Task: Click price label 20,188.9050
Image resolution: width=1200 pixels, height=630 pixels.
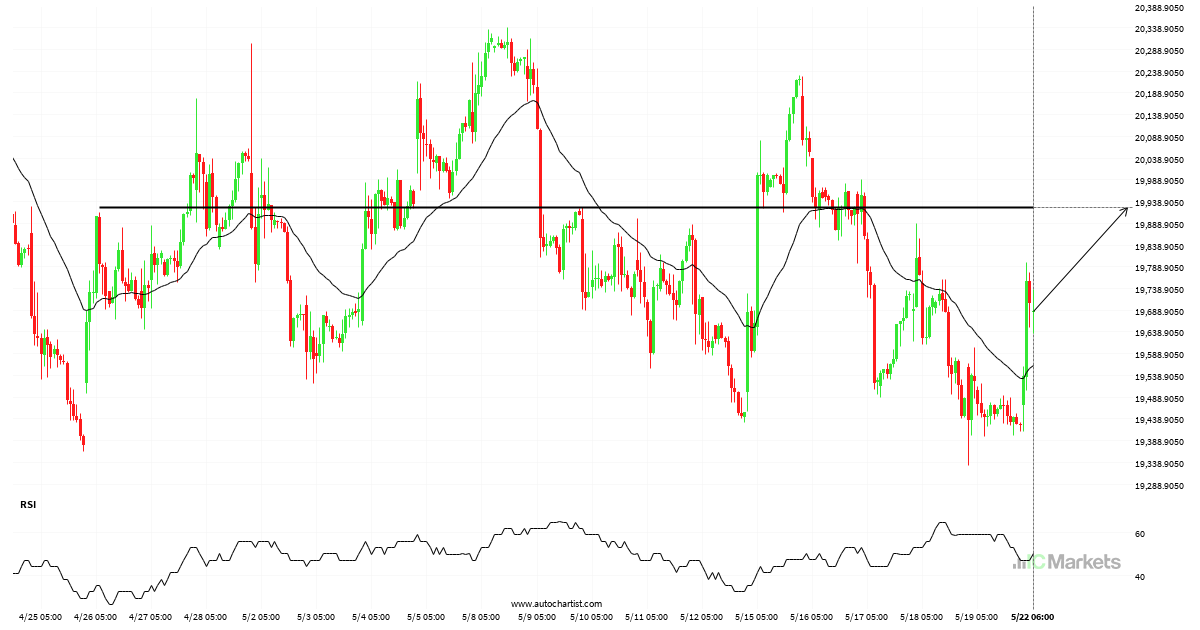Action: pos(1161,95)
